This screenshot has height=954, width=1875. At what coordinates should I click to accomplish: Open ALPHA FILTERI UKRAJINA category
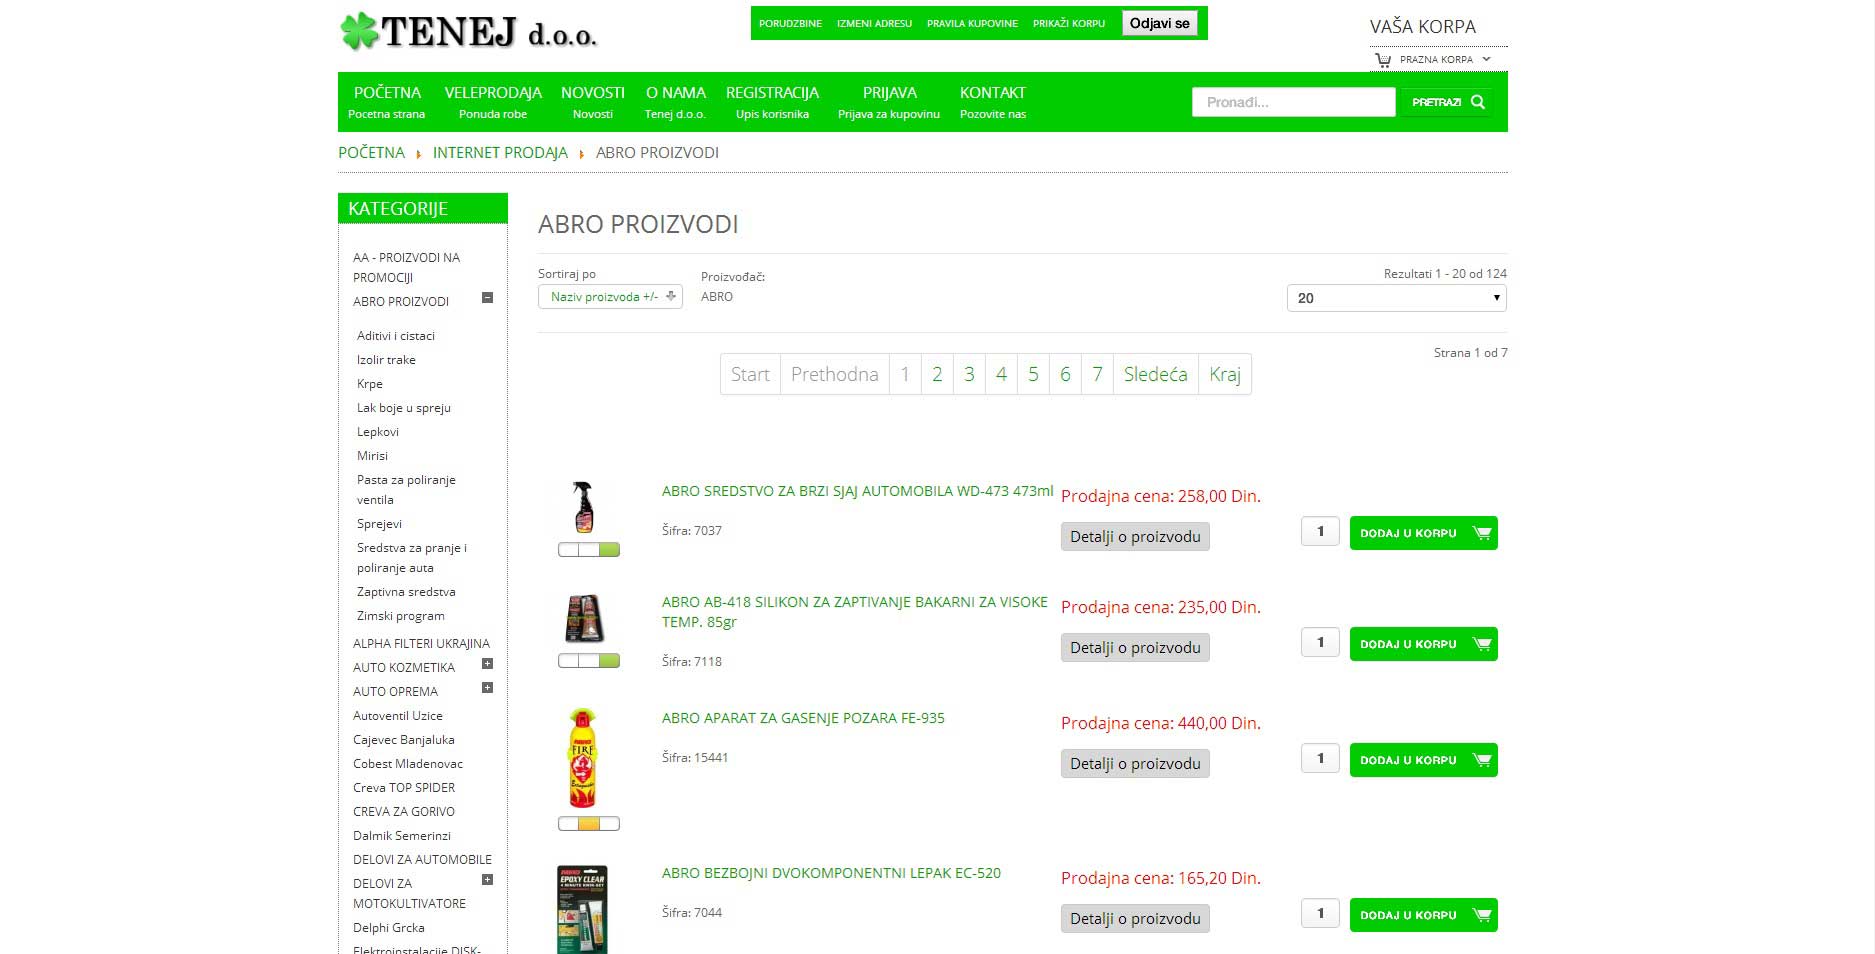click(x=421, y=644)
